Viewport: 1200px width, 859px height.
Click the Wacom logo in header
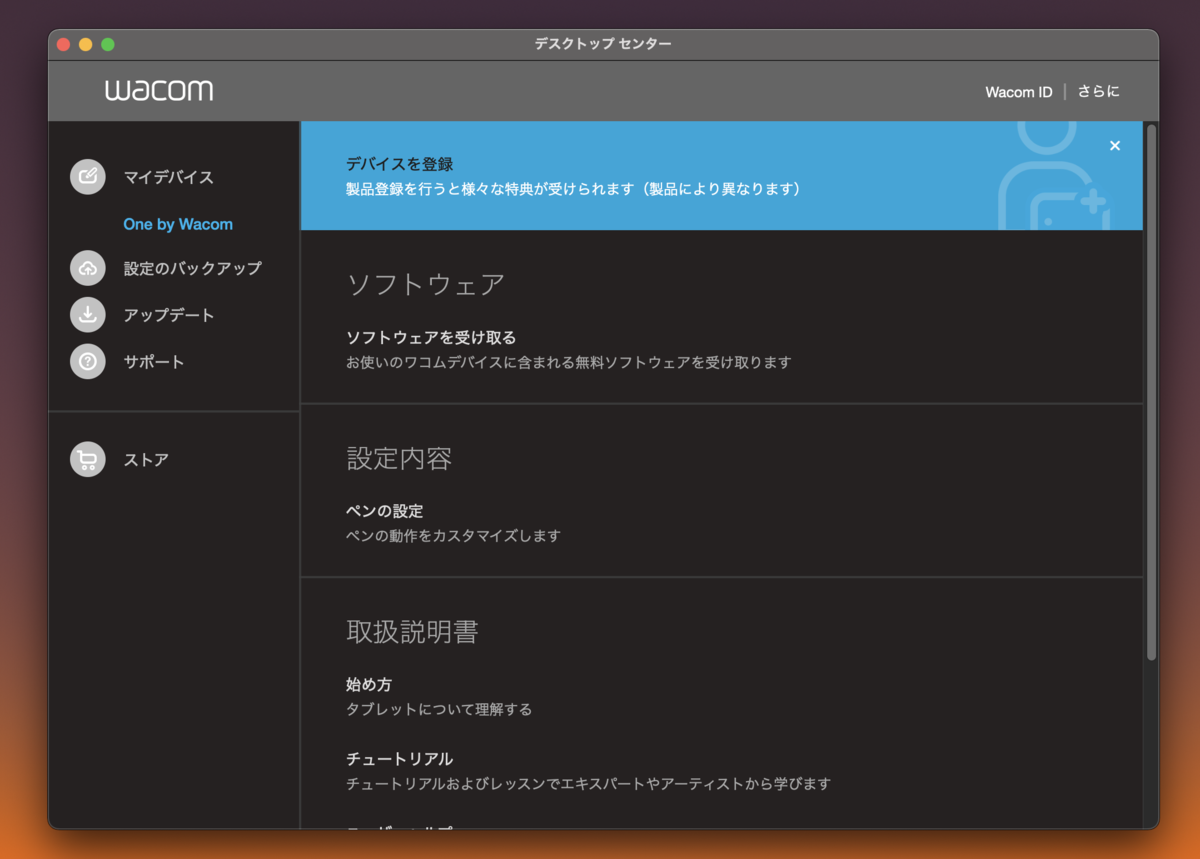(159, 91)
